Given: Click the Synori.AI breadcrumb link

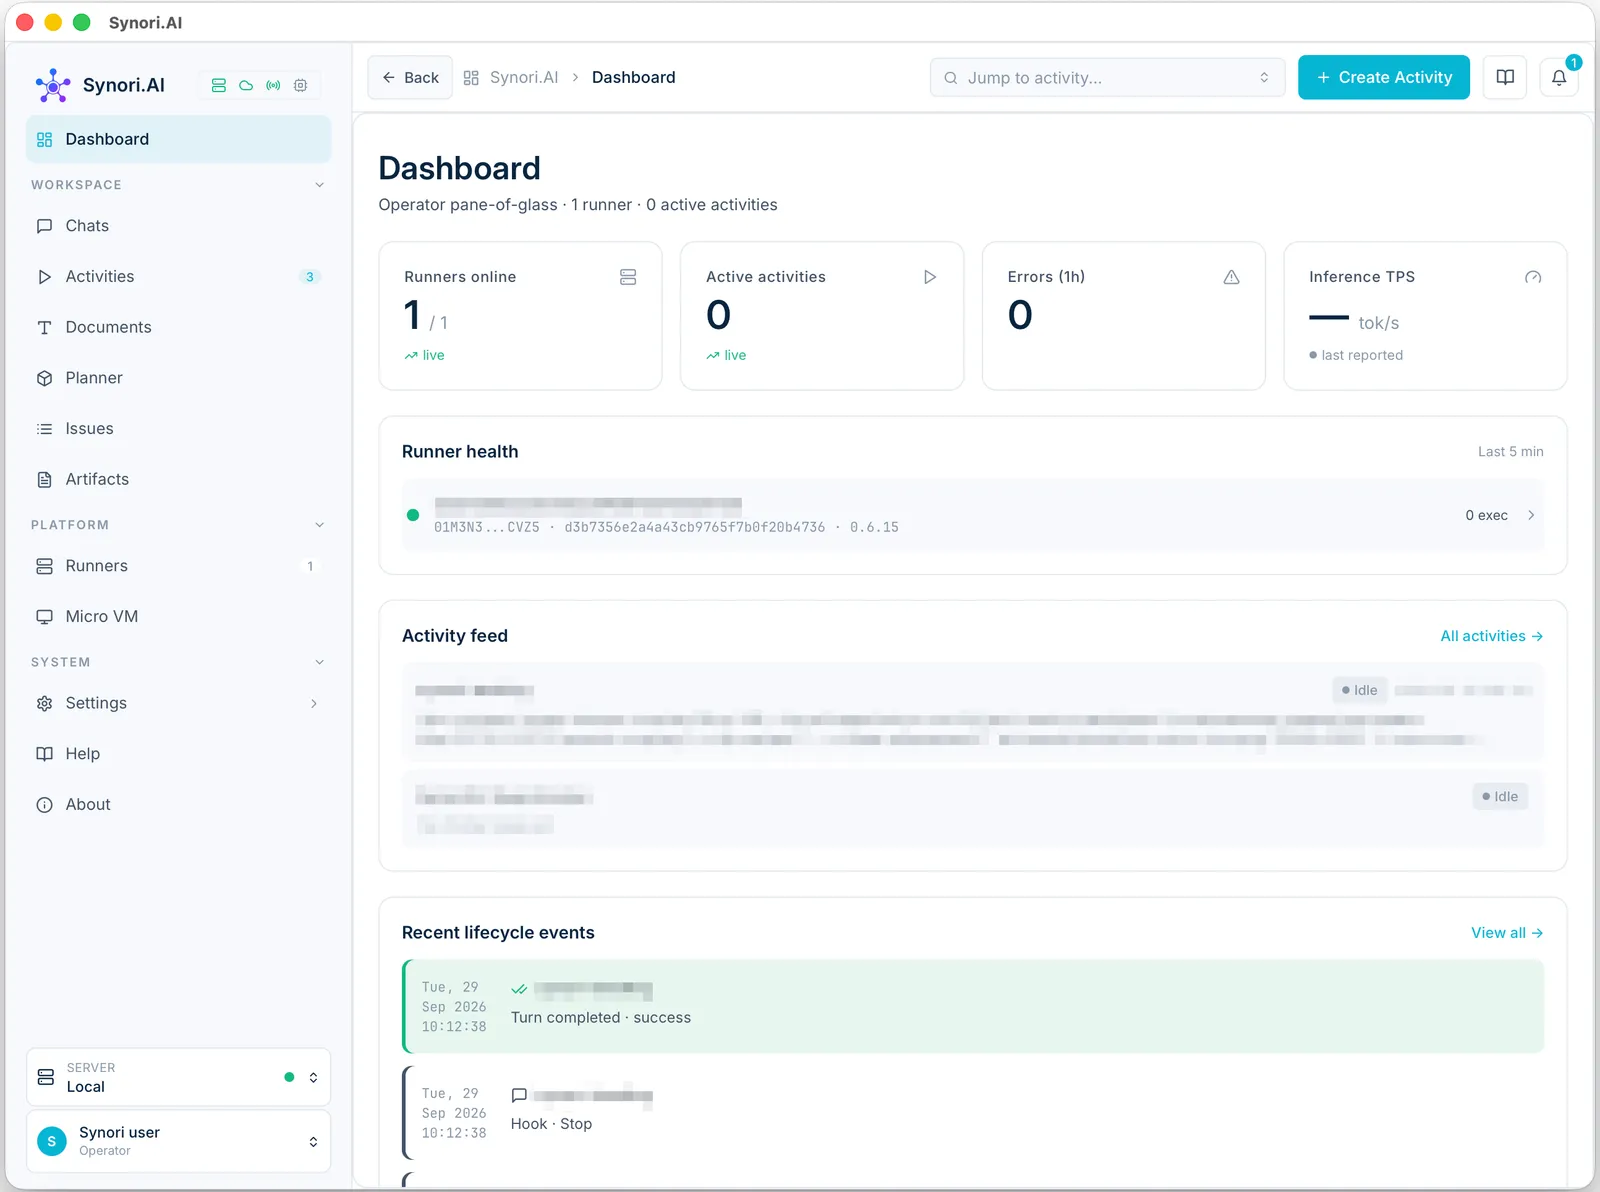Looking at the screenshot, I should coord(524,77).
